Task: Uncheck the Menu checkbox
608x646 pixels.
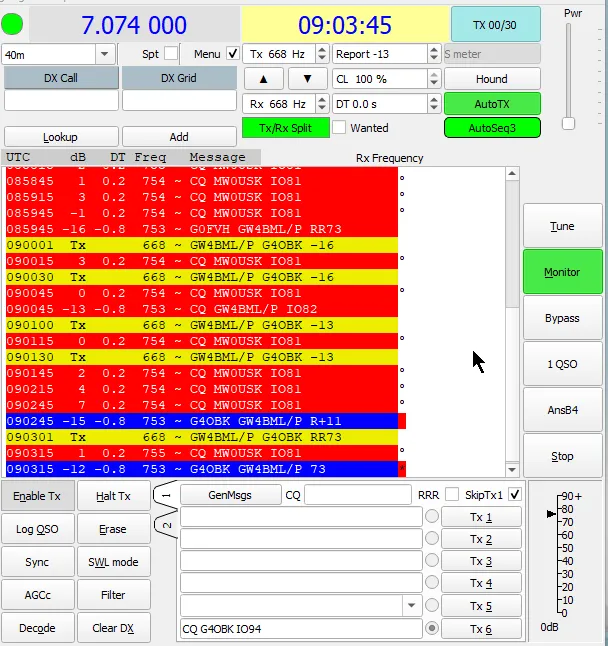Action: 233,54
